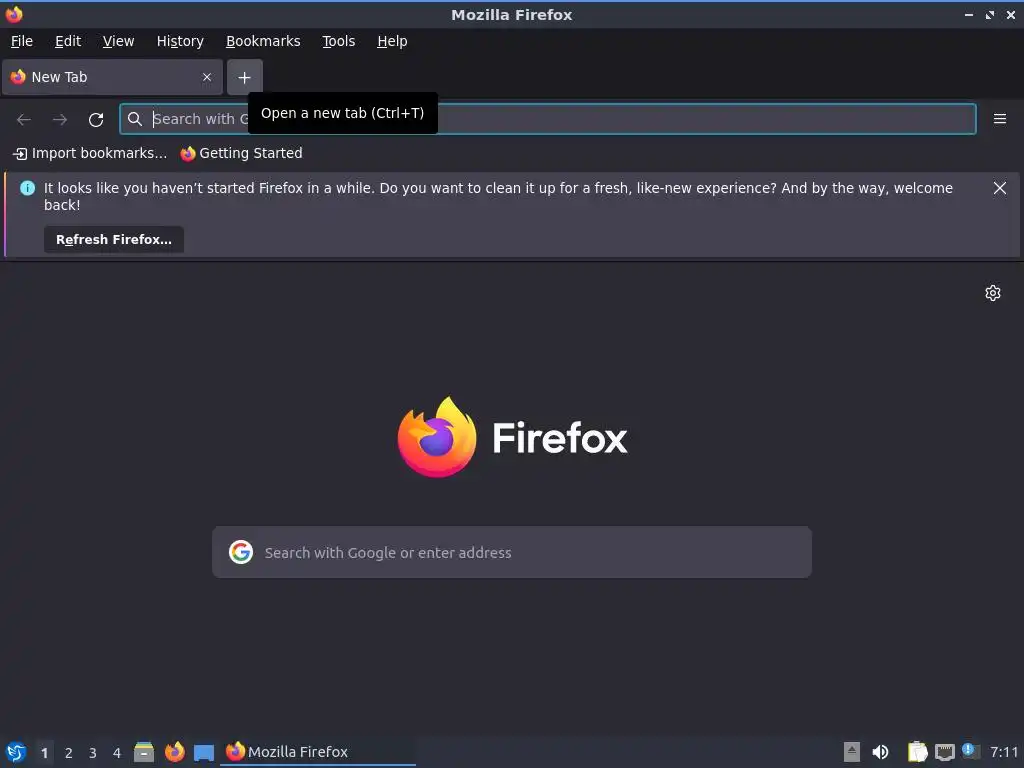The height and width of the screenshot is (768, 1024).
Task: Open the clipboard manager tray icon
Action: click(x=918, y=752)
